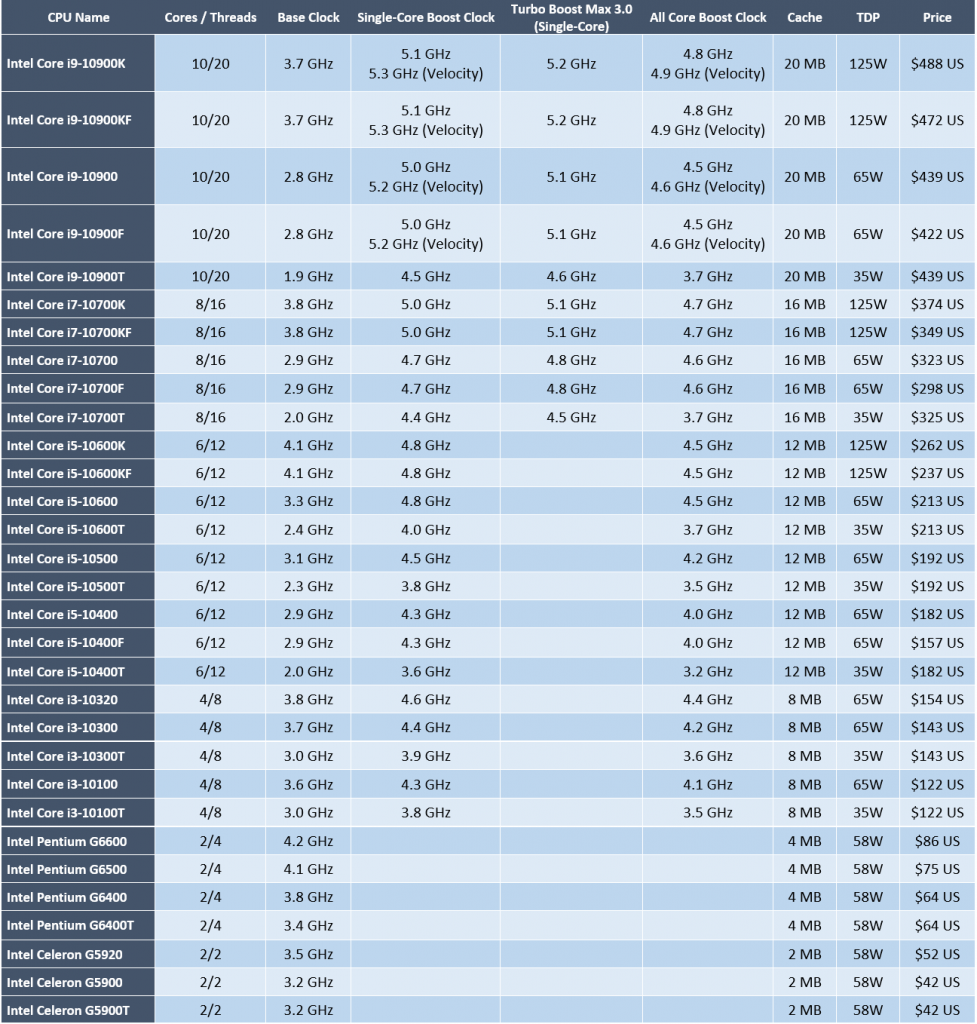Viewport: 977px width, 1024px height.
Task: Click the Intel Core i7-10700K name cell
Action: pyautogui.click(x=78, y=304)
